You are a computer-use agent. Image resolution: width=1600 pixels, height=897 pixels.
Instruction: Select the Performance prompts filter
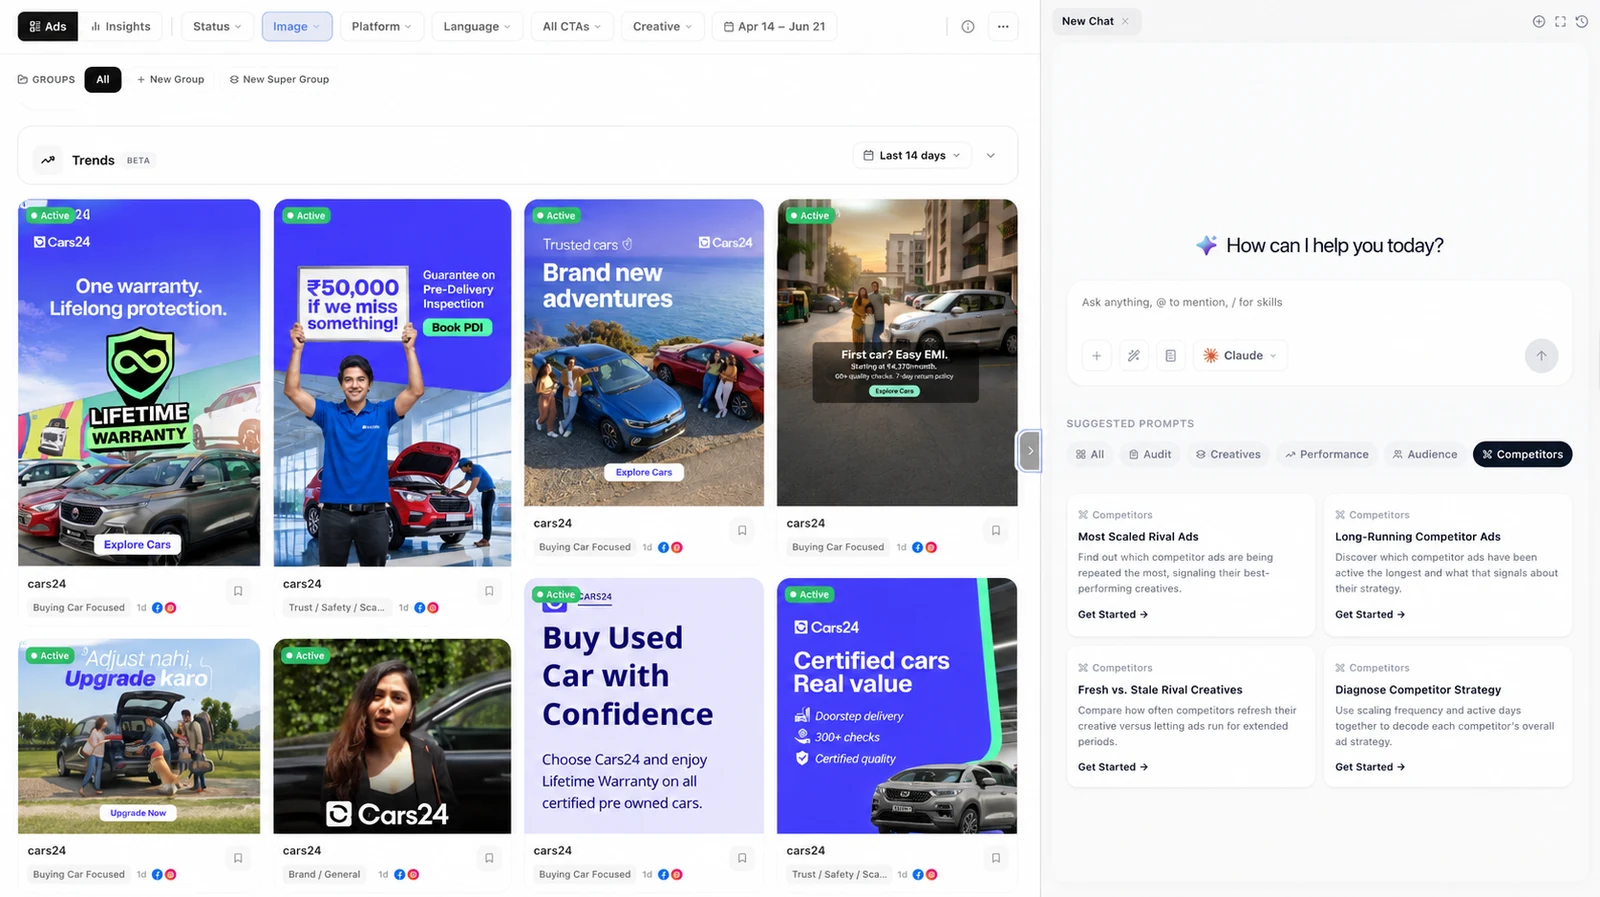tap(1326, 454)
